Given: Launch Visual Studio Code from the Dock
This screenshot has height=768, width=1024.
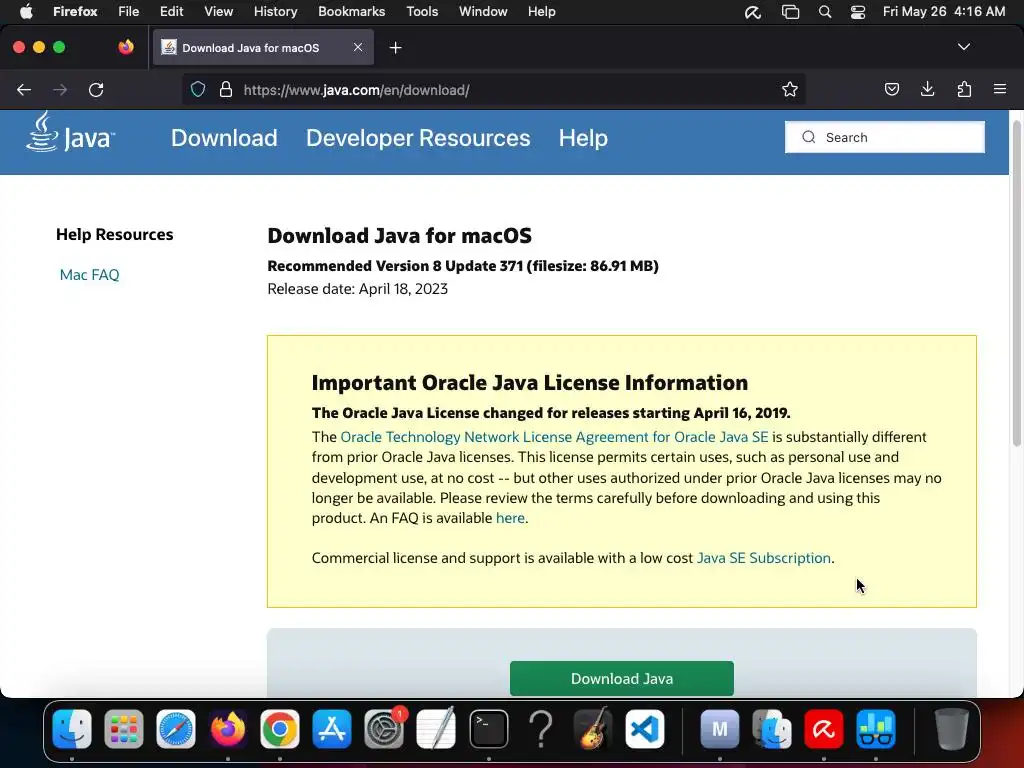Looking at the screenshot, I should 645,729.
